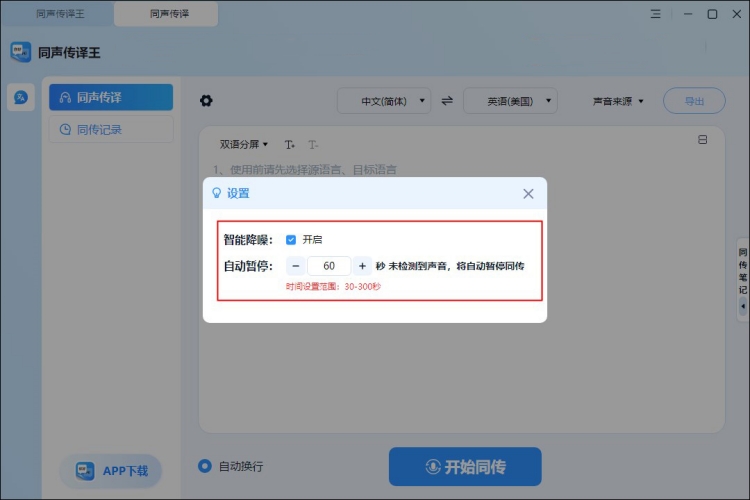This screenshot has width=750, height=500.
Task: Open the 中文(简体) source language dropdown
Action: click(x=384, y=101)
